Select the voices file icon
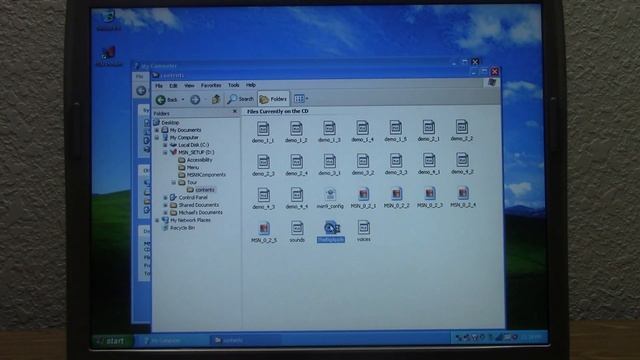 pos(364,227)
